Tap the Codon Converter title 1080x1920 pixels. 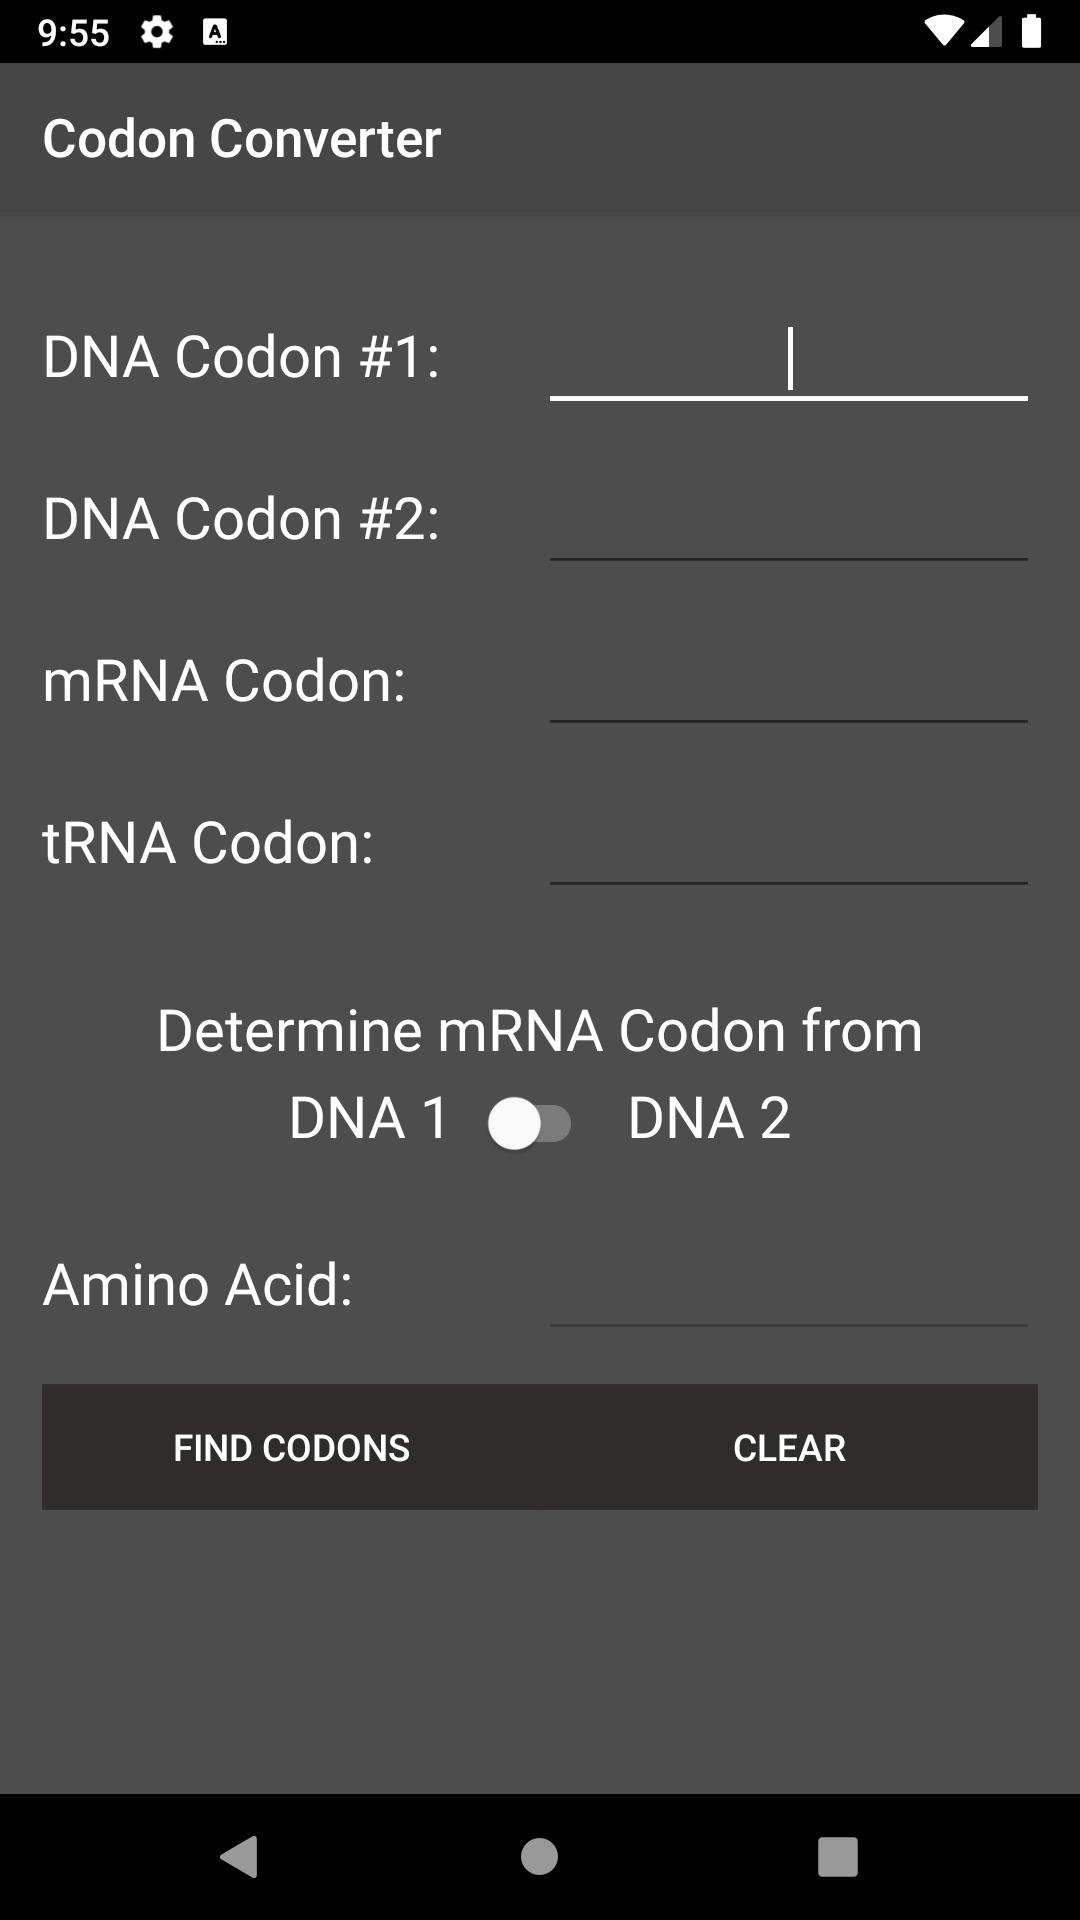tap(241, 138)
